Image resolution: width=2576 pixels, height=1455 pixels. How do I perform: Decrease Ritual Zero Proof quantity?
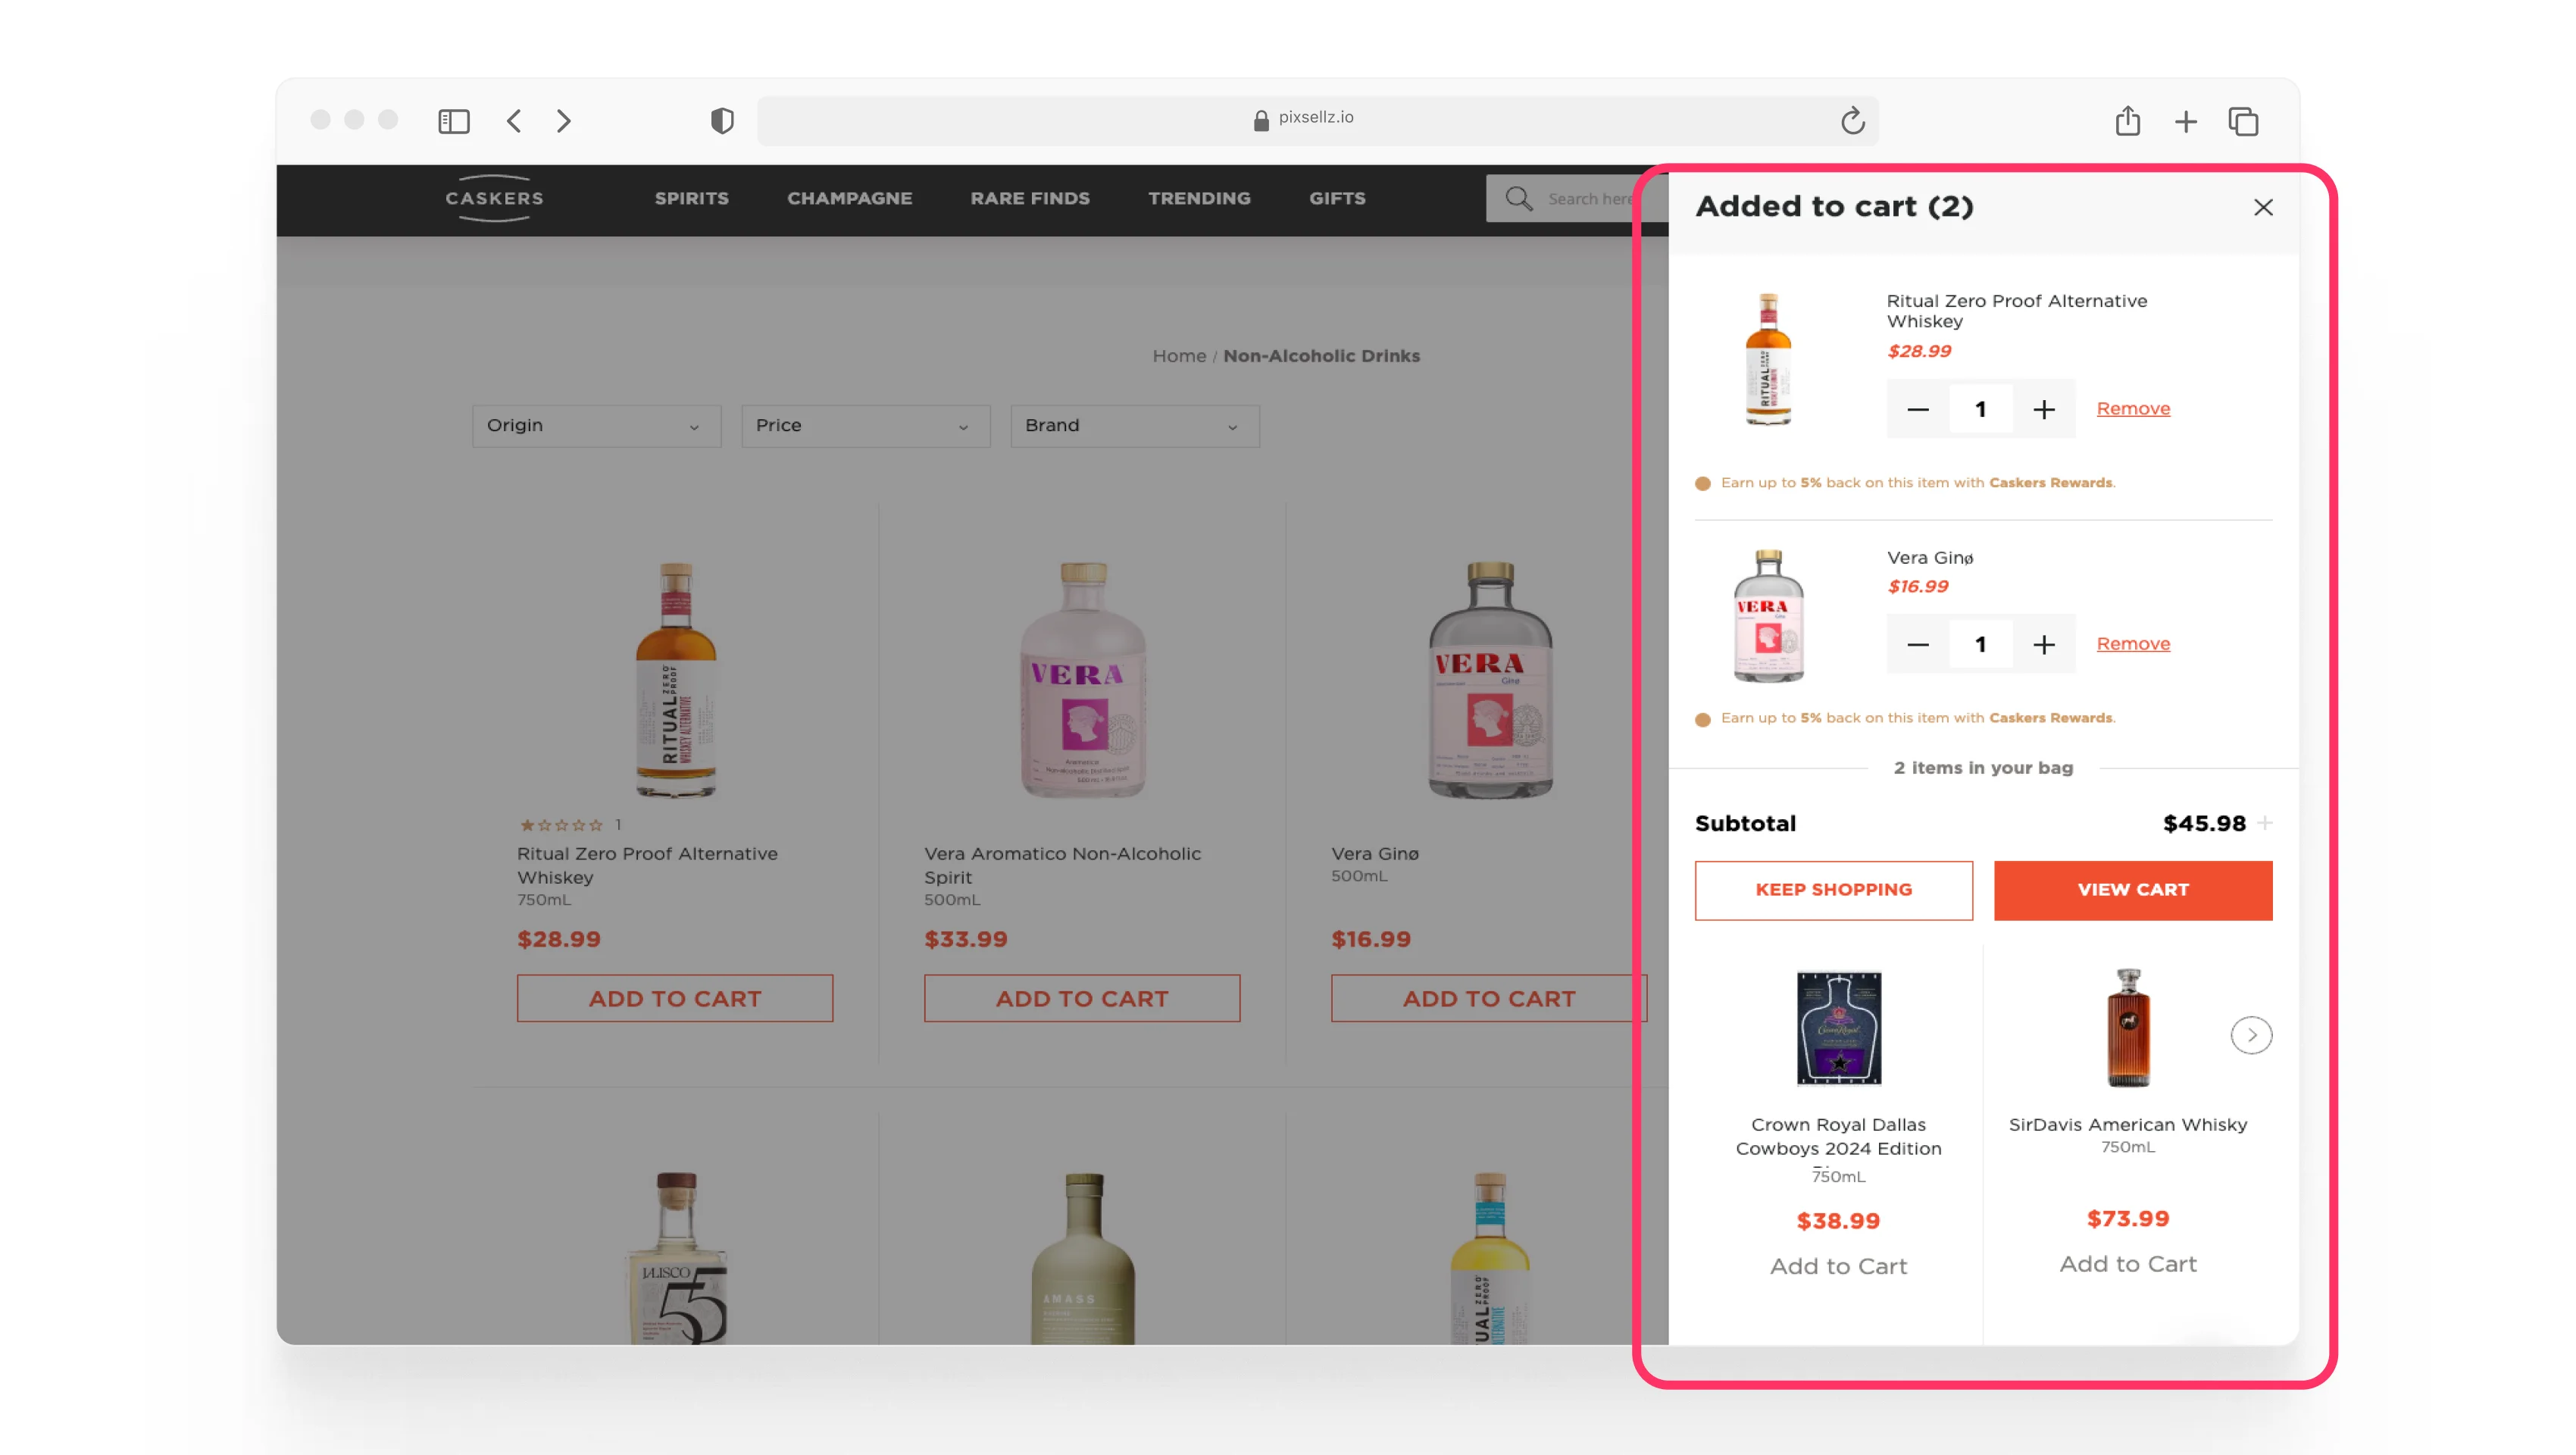pos(1917,409)
